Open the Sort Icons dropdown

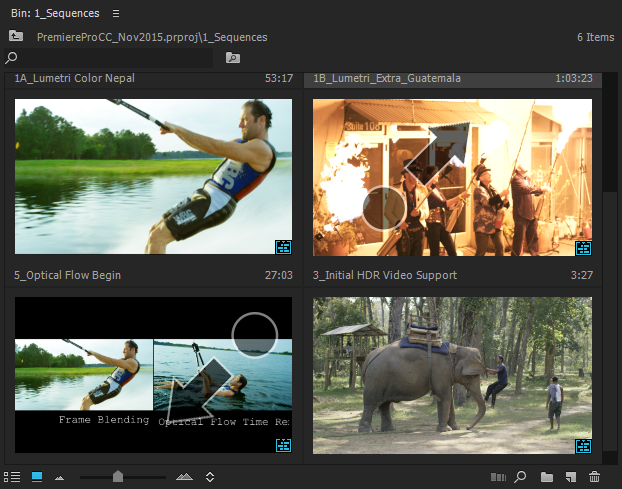pos(210,478)
